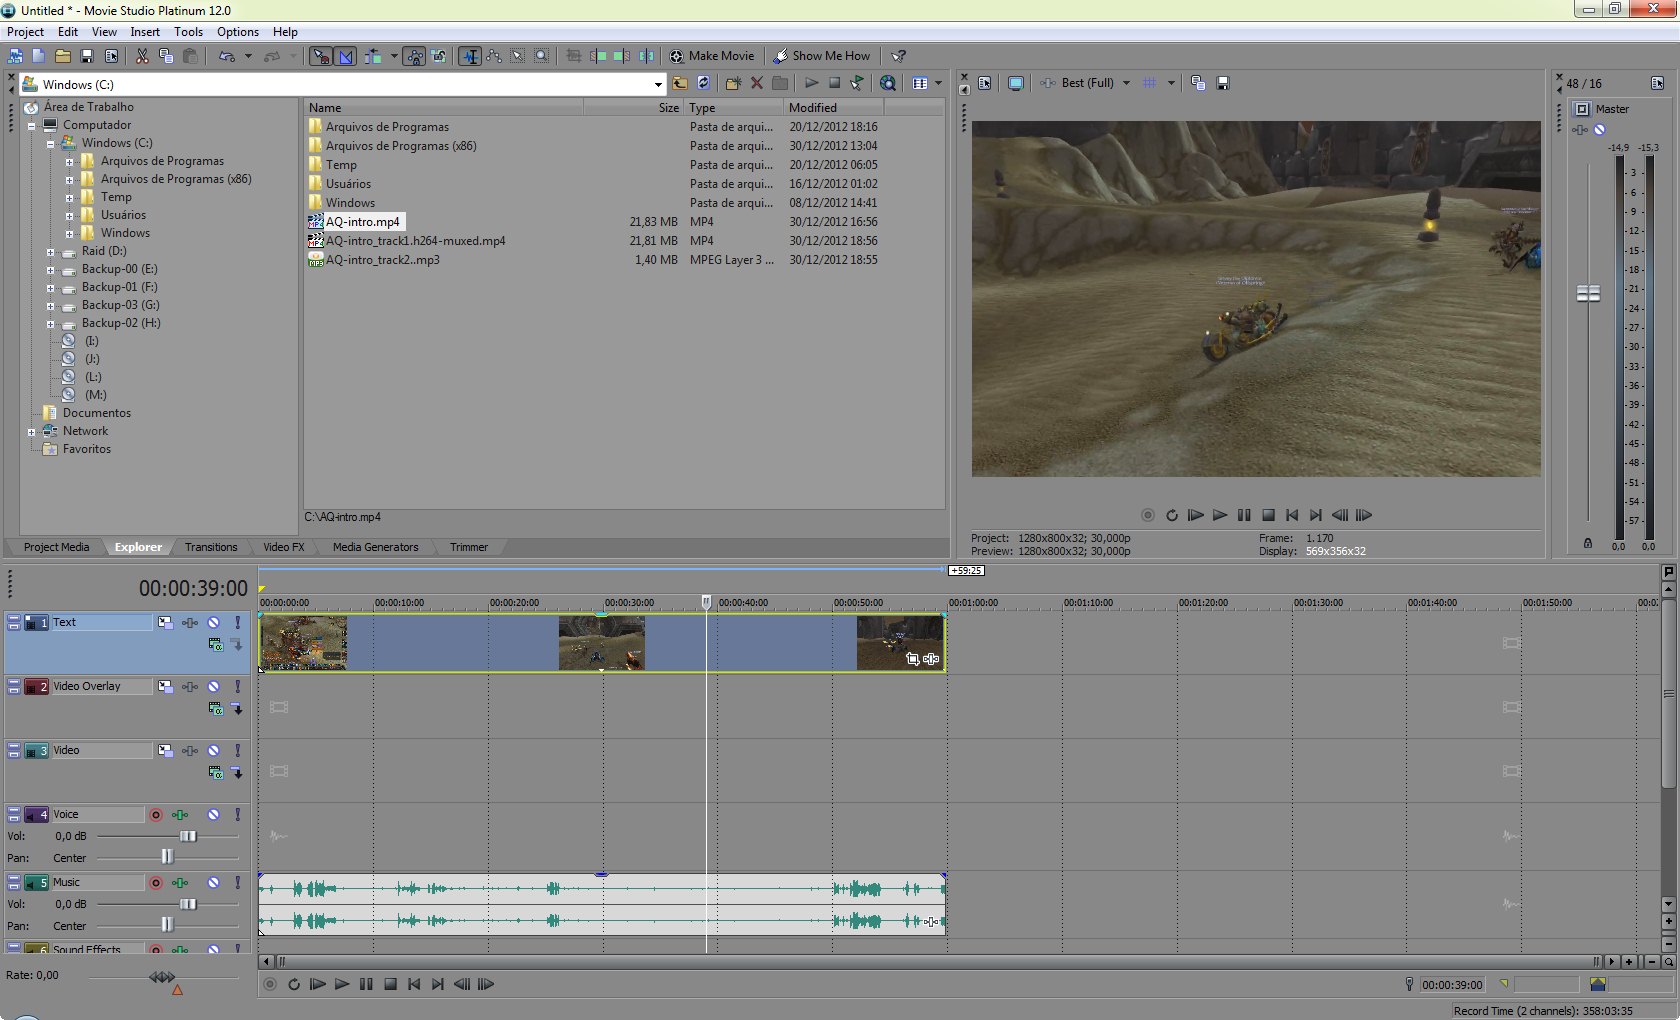1680x1020 pixels.
Task: Click the Voice track volume slider handle
Action: [x=188, y=836]
